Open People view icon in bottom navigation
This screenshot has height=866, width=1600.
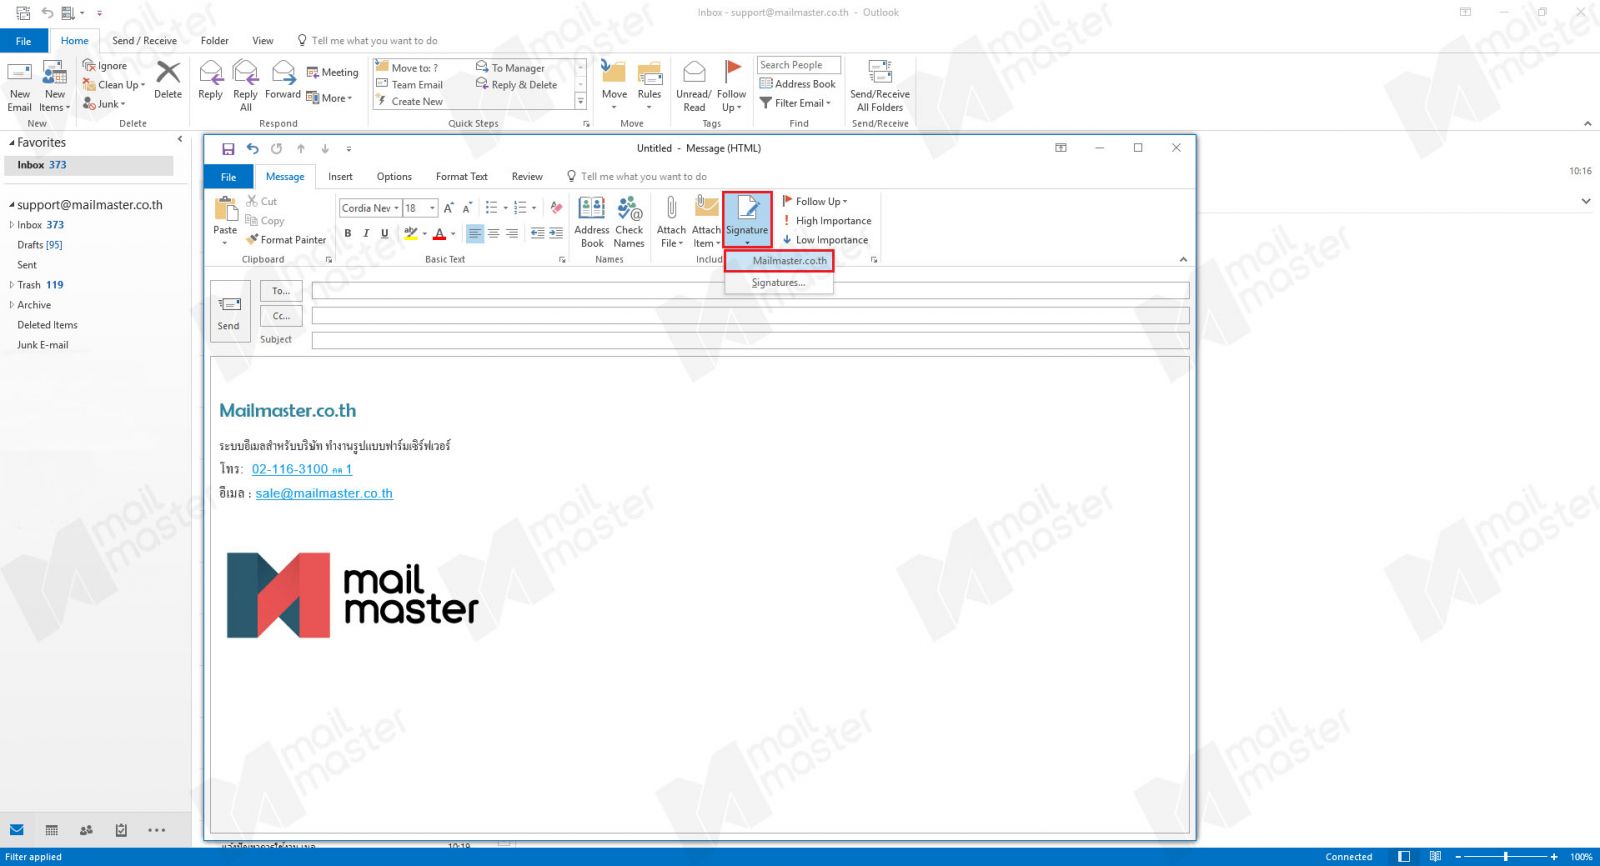86,830
